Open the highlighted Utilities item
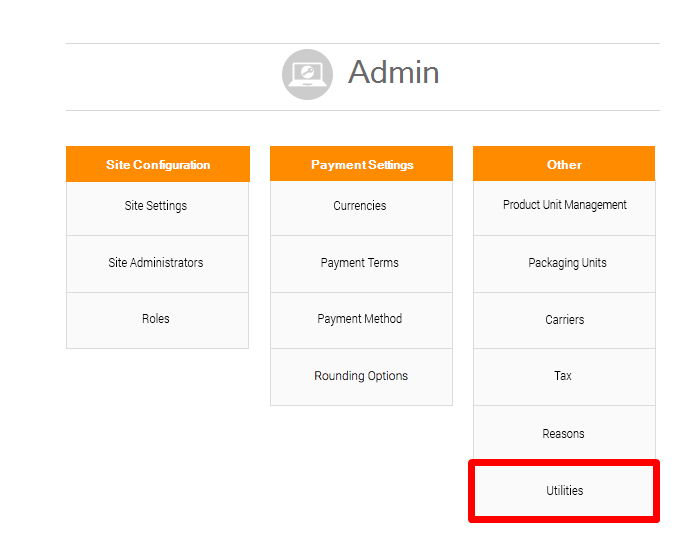699x547 pixels. point(564,491)
